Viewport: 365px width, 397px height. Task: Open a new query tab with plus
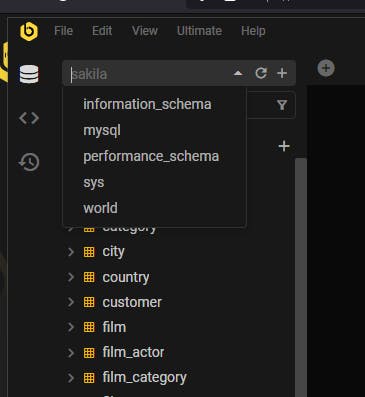[x=326, y=68]
